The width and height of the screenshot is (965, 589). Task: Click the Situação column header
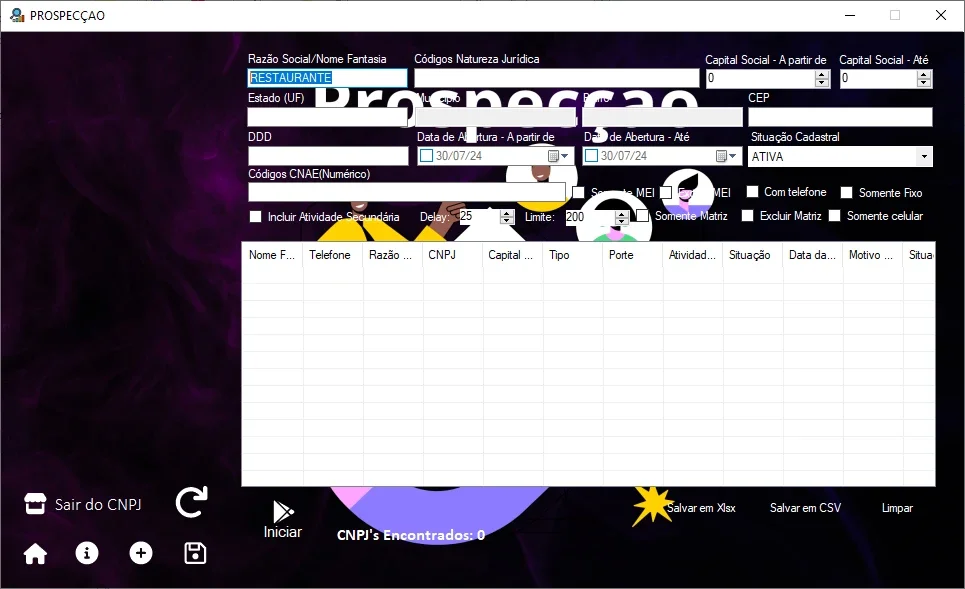752,255
